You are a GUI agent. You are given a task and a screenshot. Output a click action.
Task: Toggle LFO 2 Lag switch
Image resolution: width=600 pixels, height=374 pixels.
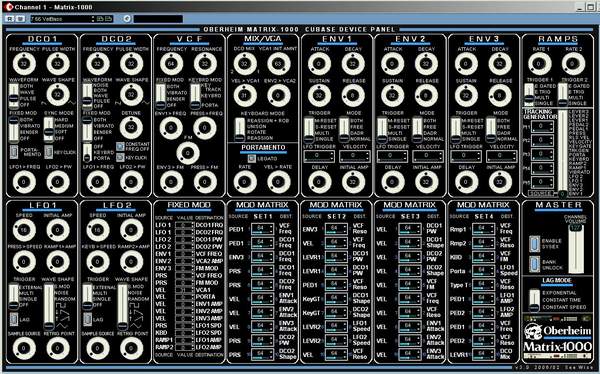87,318
